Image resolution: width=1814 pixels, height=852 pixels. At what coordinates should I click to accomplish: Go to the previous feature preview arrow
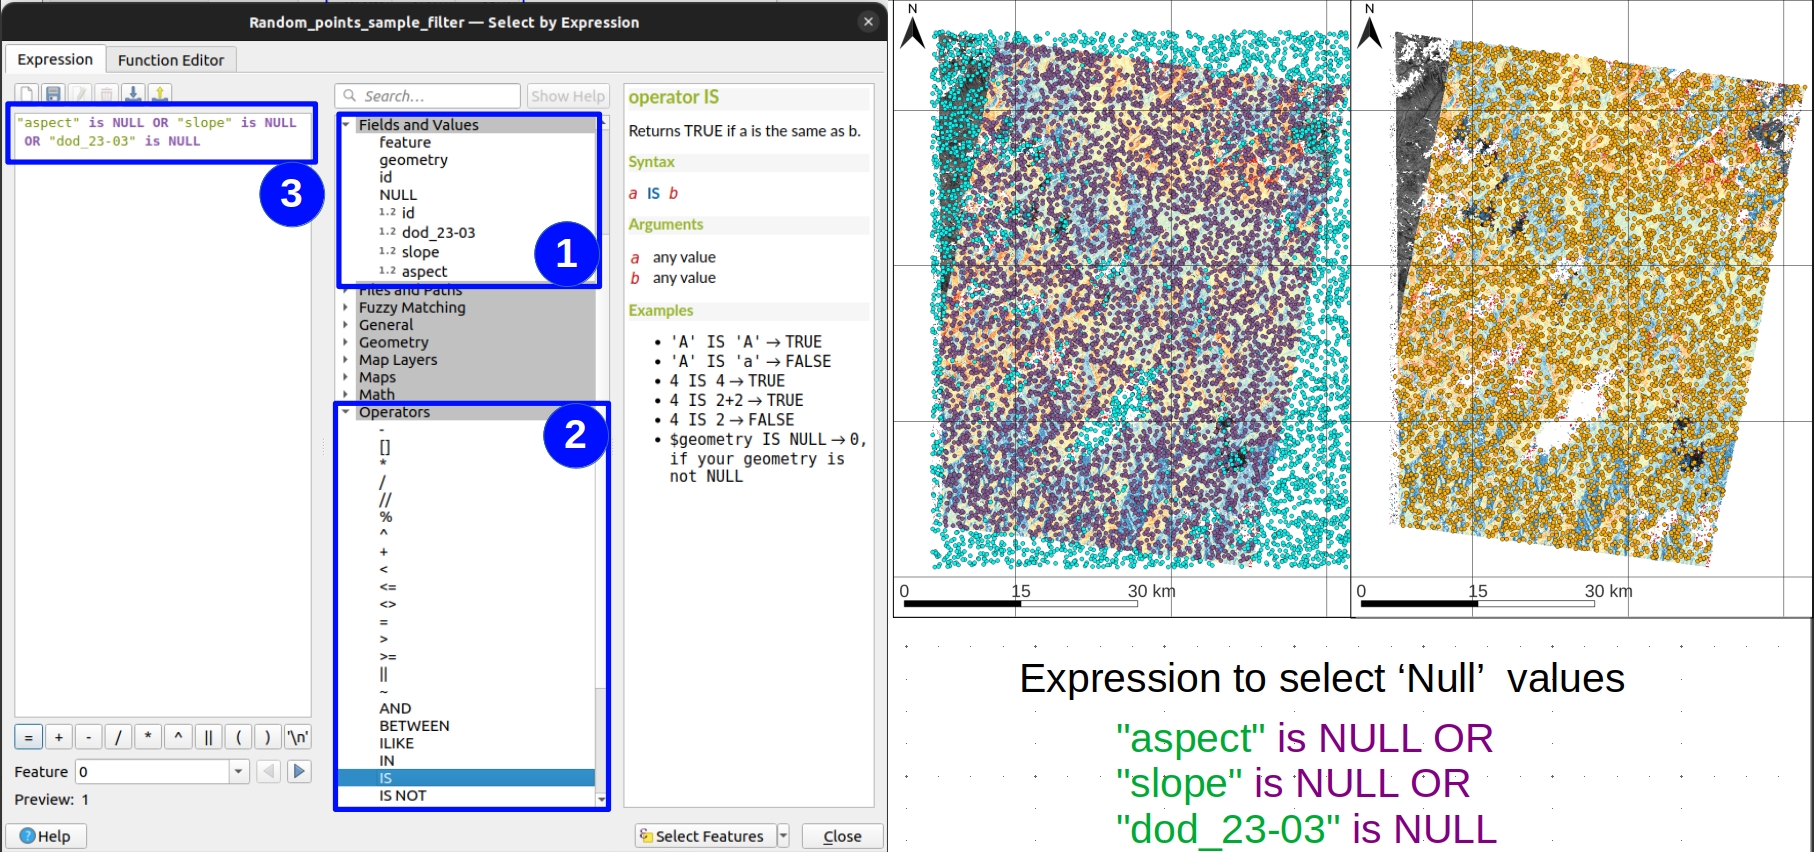pyautogui.click(x=268, y=771)
